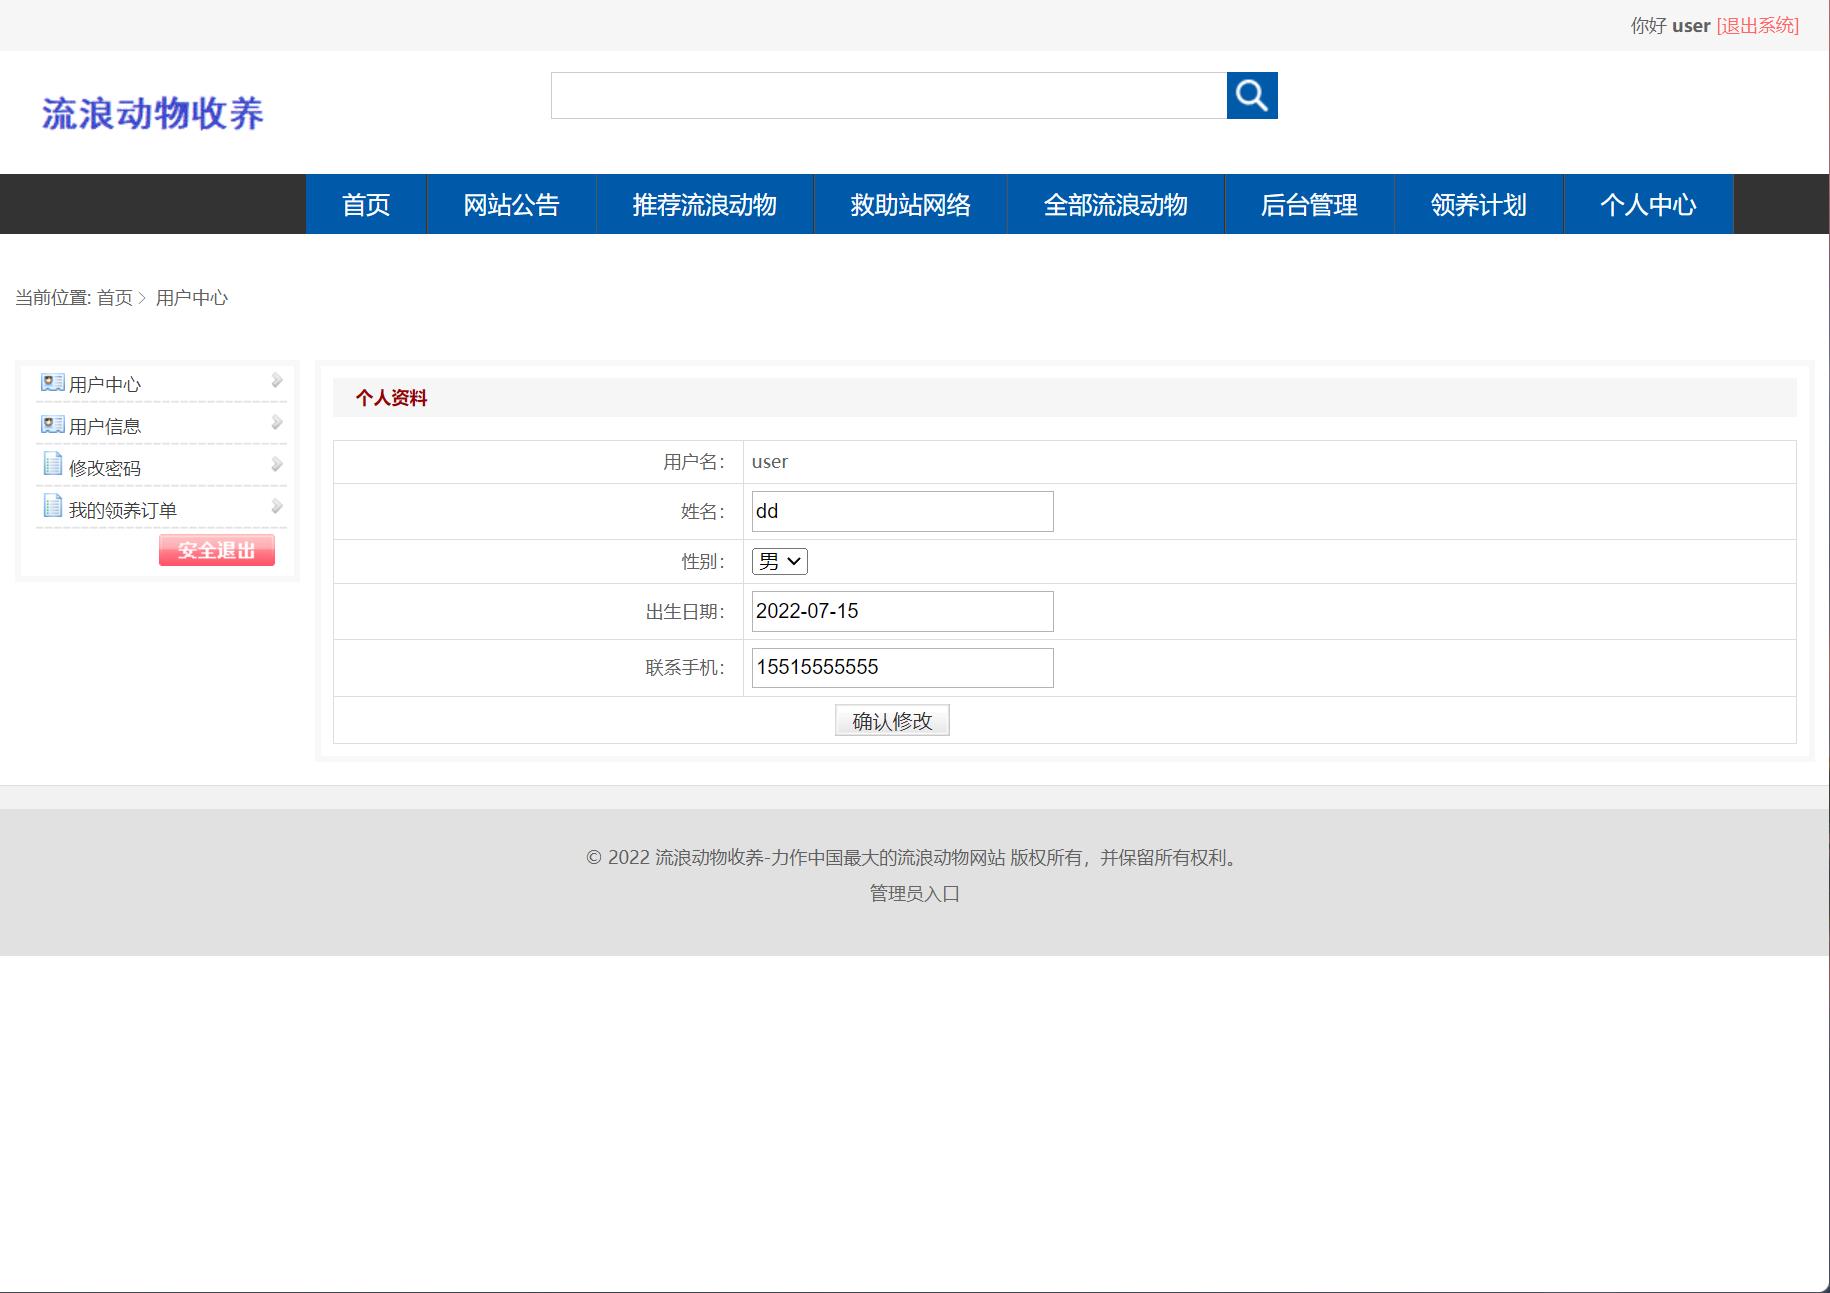The height and width of the screenshot is (1293, 1830).
Task: Expand the arrow next to 用户中心
Action: [x=276, y=380]
